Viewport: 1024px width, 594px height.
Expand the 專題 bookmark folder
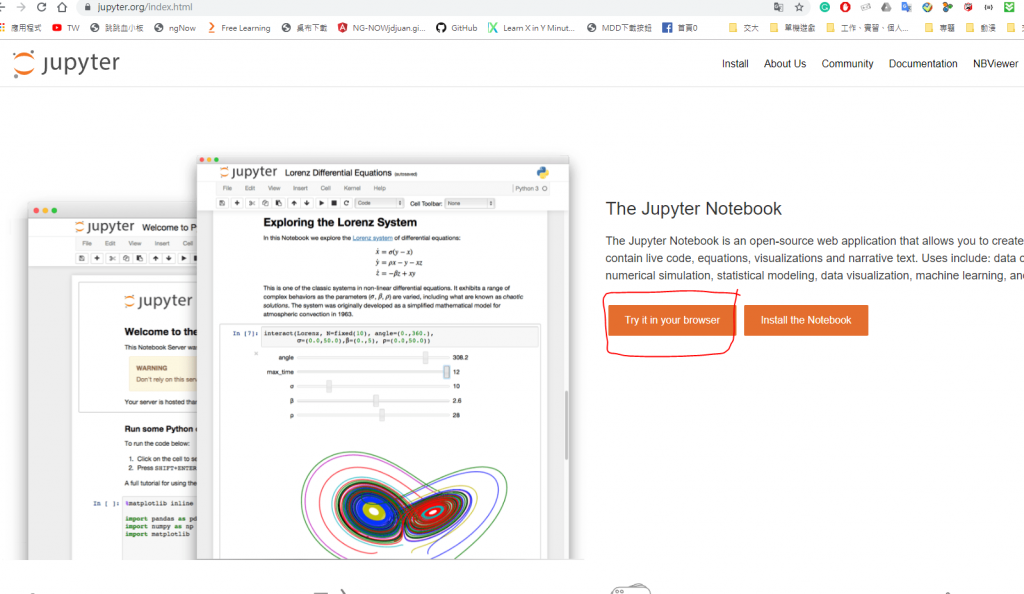(x=940, y=28)
